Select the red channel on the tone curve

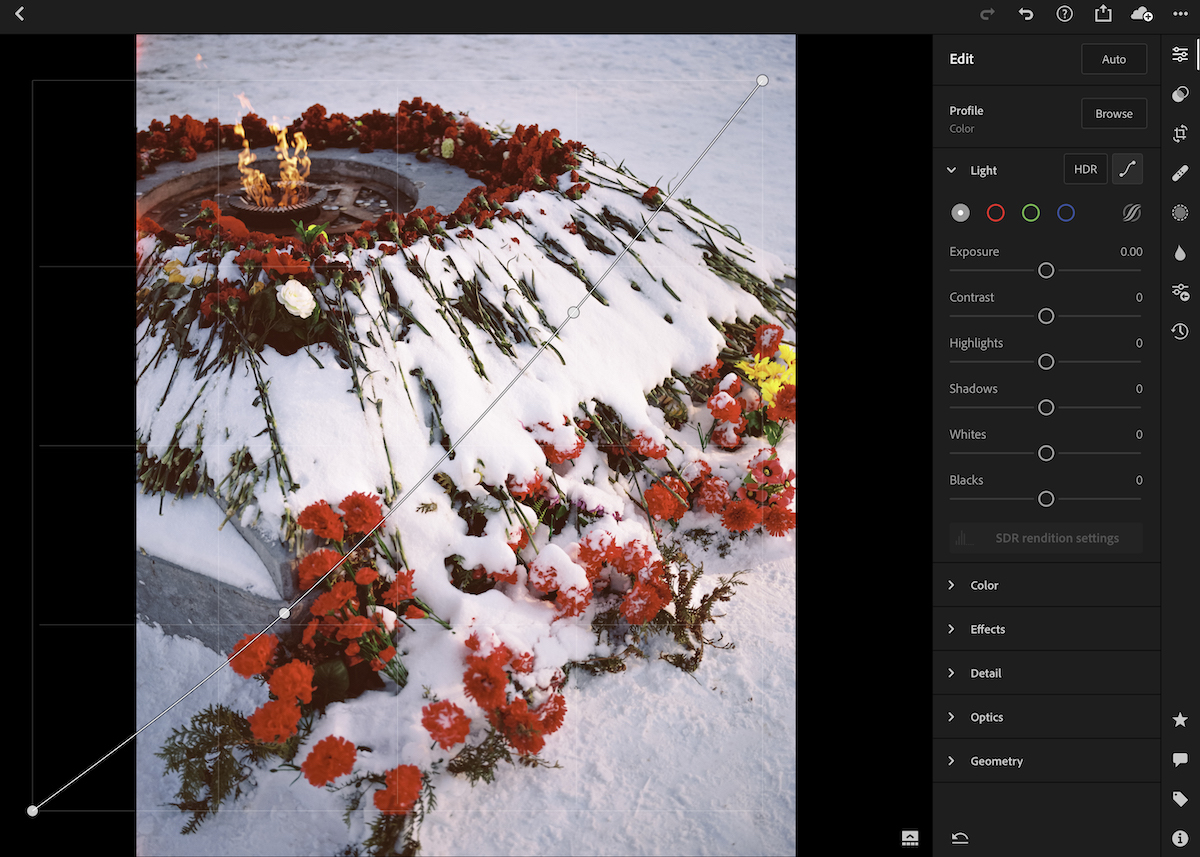(x=995, y=212)
